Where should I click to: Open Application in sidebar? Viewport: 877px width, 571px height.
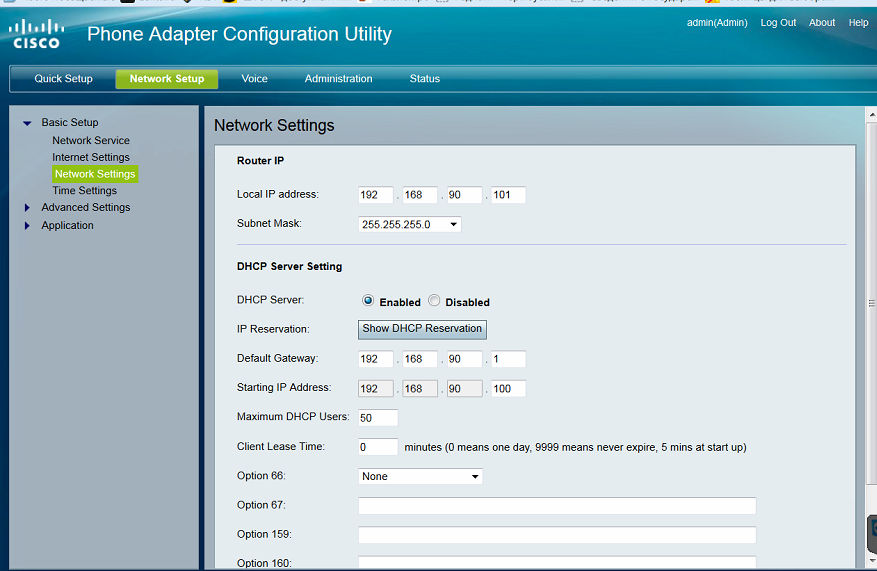[67, 225]
